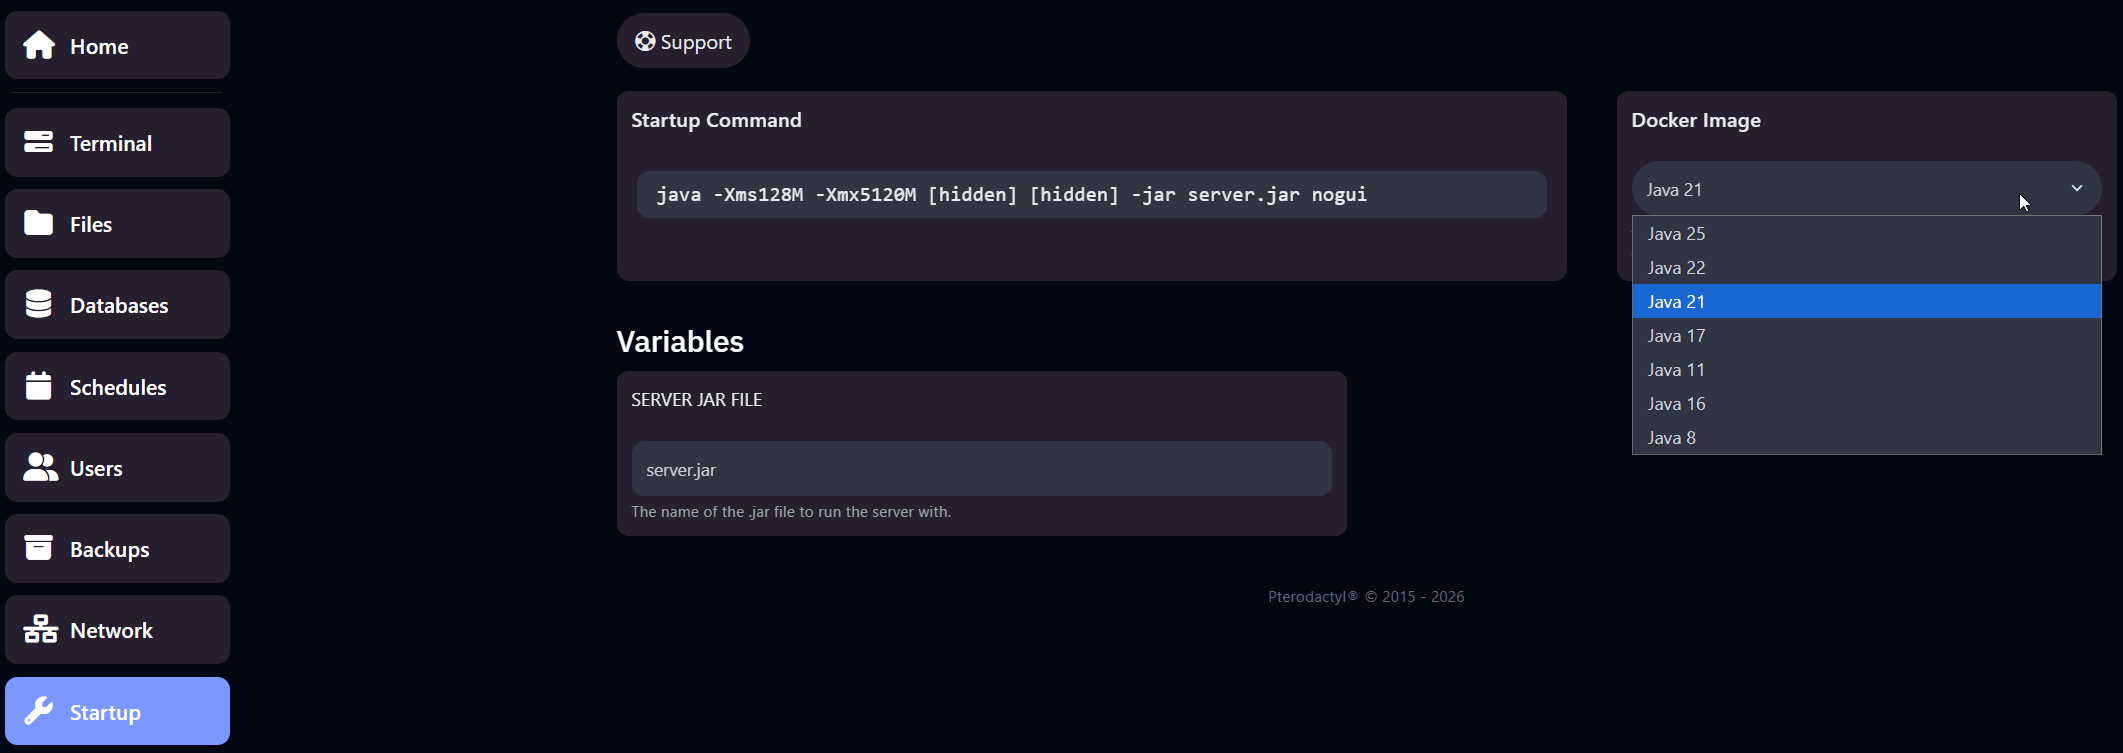Choose Java 22 from list
This screenshot has height=753, width=2123.
coord(1866,267)
